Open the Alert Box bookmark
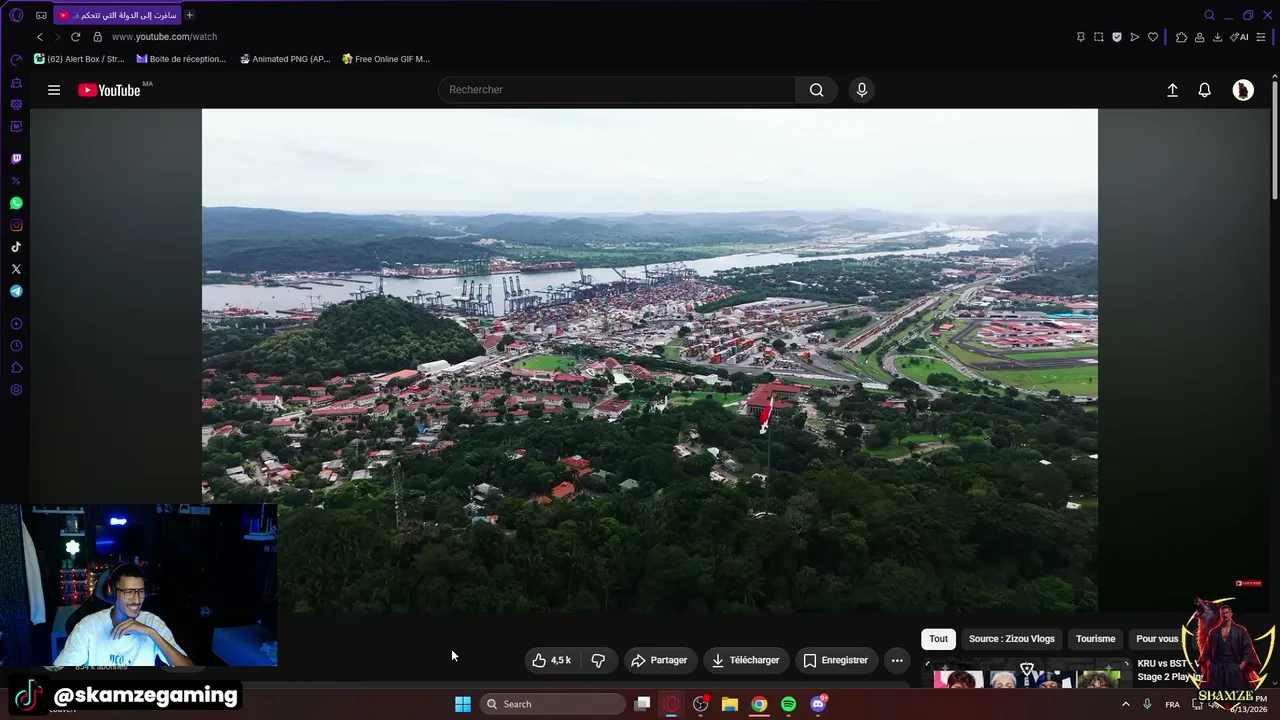 [79, 59]
